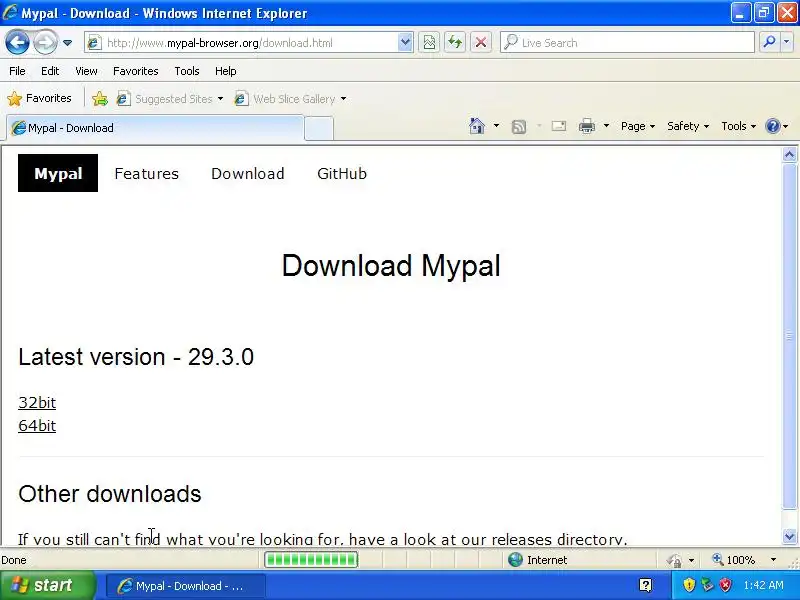
Task: Download the 32bit version link
Action: tap(37, 403)
